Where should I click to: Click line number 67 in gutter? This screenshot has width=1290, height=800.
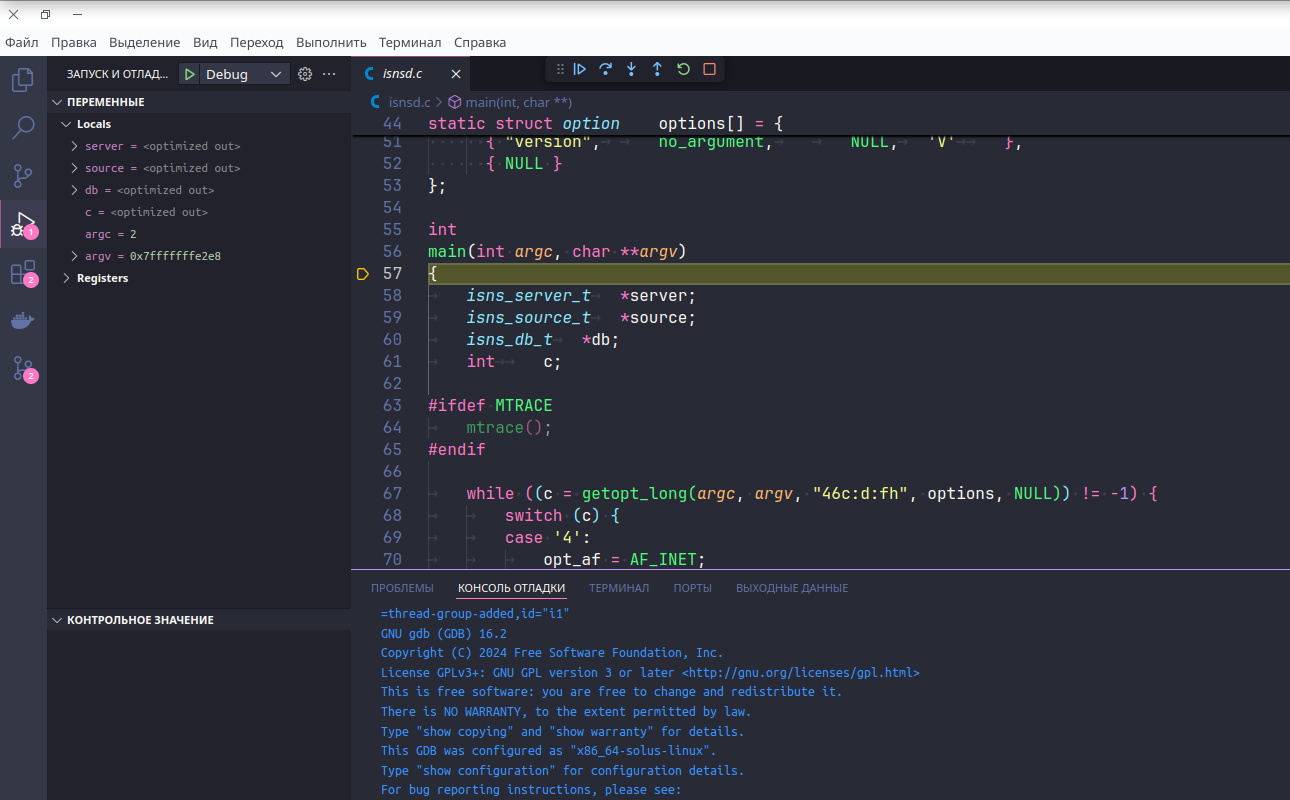[392, 494]
